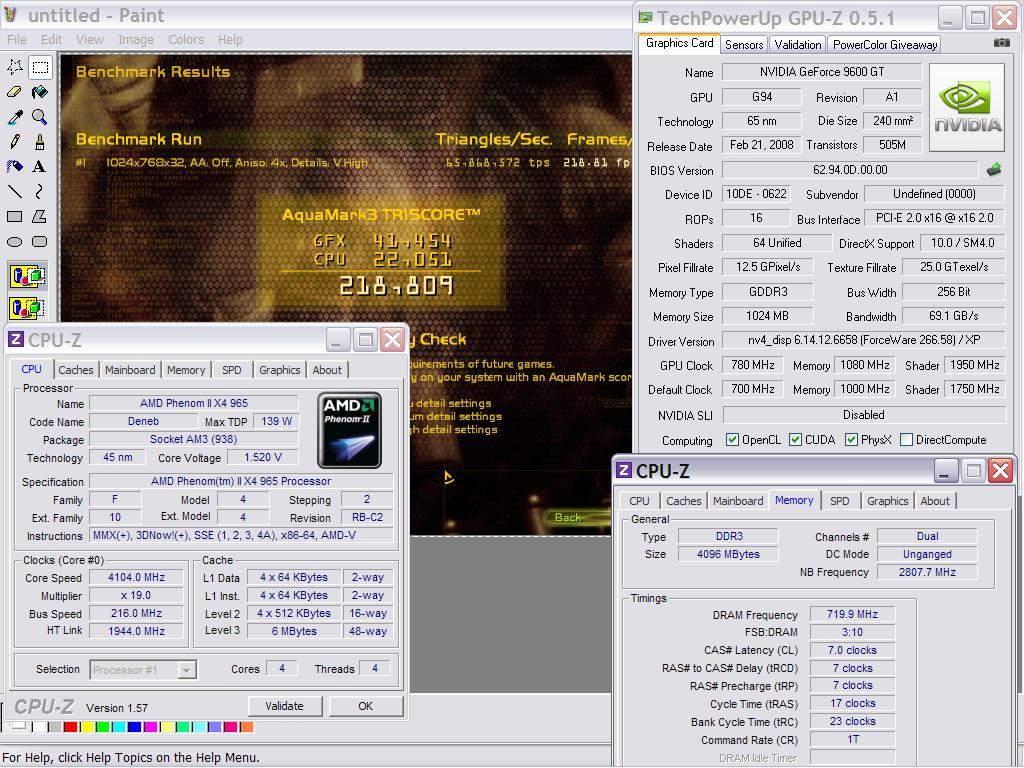This screenshot has width=1024, height=768.
Task: Select the Magnifier tool in Paint
Action: point(40,117)
